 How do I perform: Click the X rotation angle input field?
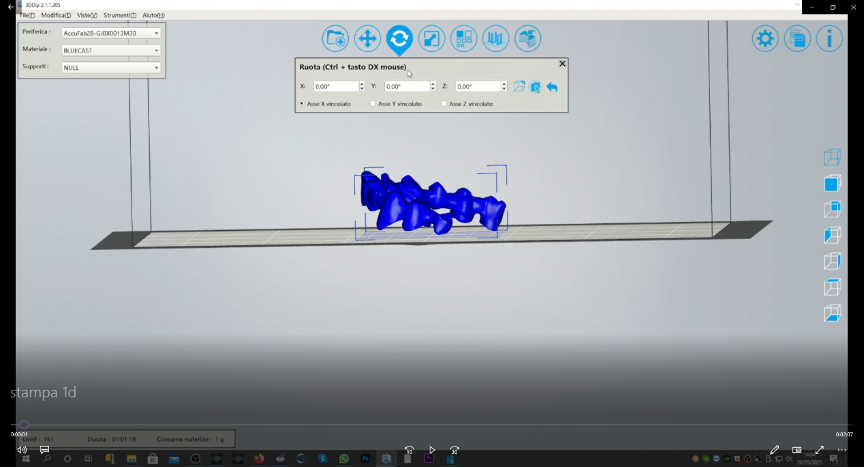335,87
